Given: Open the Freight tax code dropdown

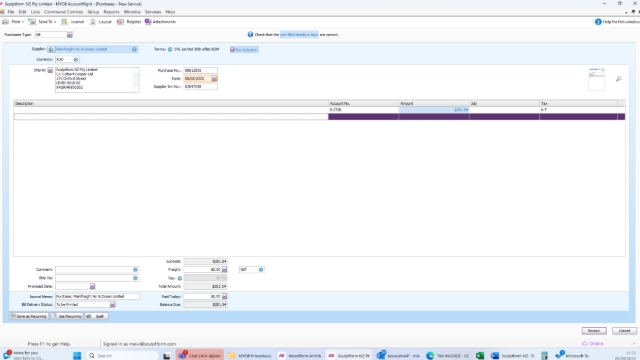Looking at the screenshot, I should tap(261, 269).
